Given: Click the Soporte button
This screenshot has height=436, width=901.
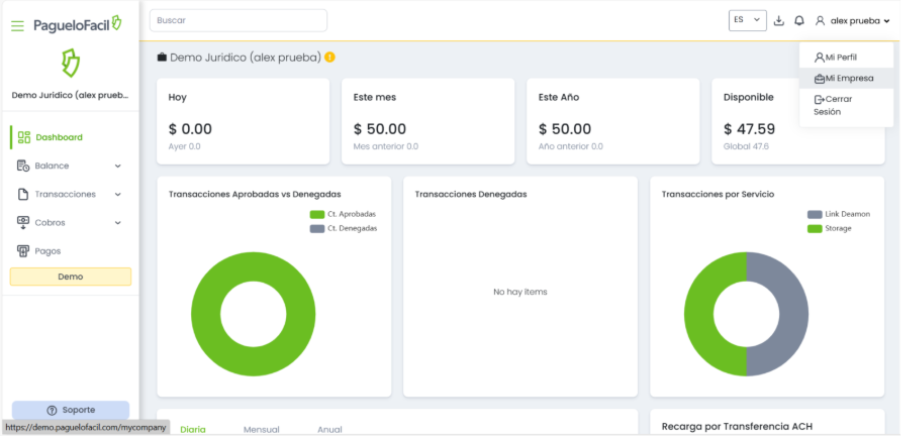Looking at the screenshot, I should point(70,410).
